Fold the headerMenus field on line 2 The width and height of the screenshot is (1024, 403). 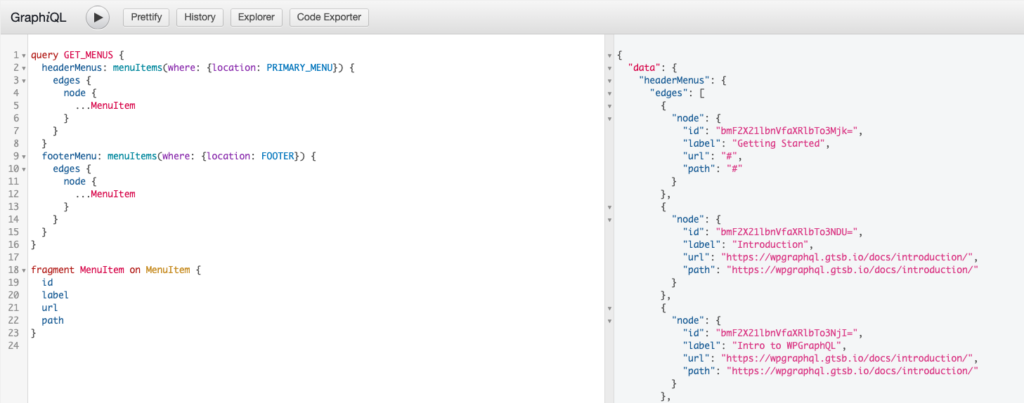click(24, 67)
